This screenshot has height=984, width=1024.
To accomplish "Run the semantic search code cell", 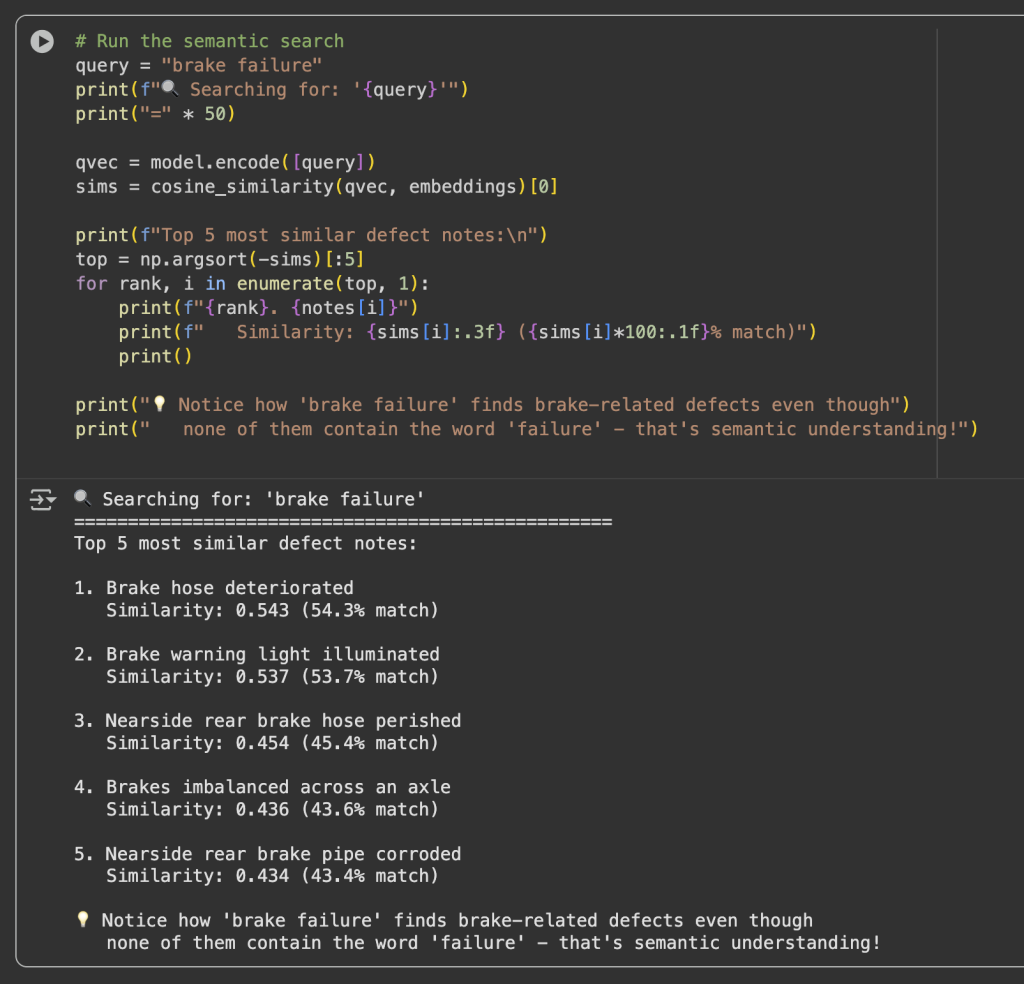I will [x=42, y=41].
